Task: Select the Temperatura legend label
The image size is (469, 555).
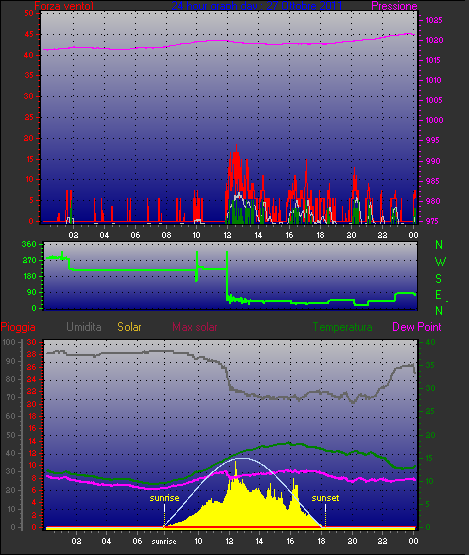Action: (342, 327)
